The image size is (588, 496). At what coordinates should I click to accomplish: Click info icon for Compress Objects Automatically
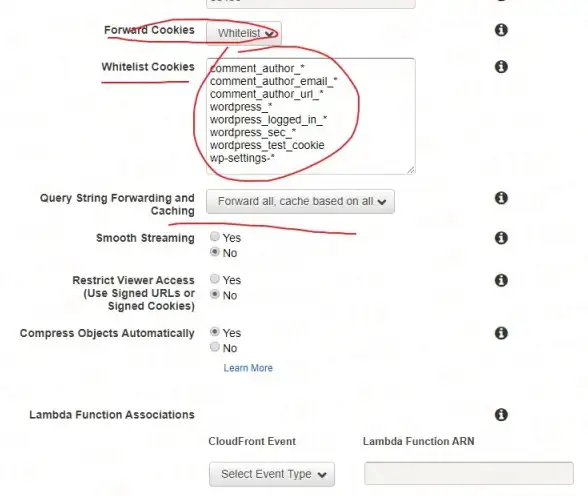click(501, 333)
